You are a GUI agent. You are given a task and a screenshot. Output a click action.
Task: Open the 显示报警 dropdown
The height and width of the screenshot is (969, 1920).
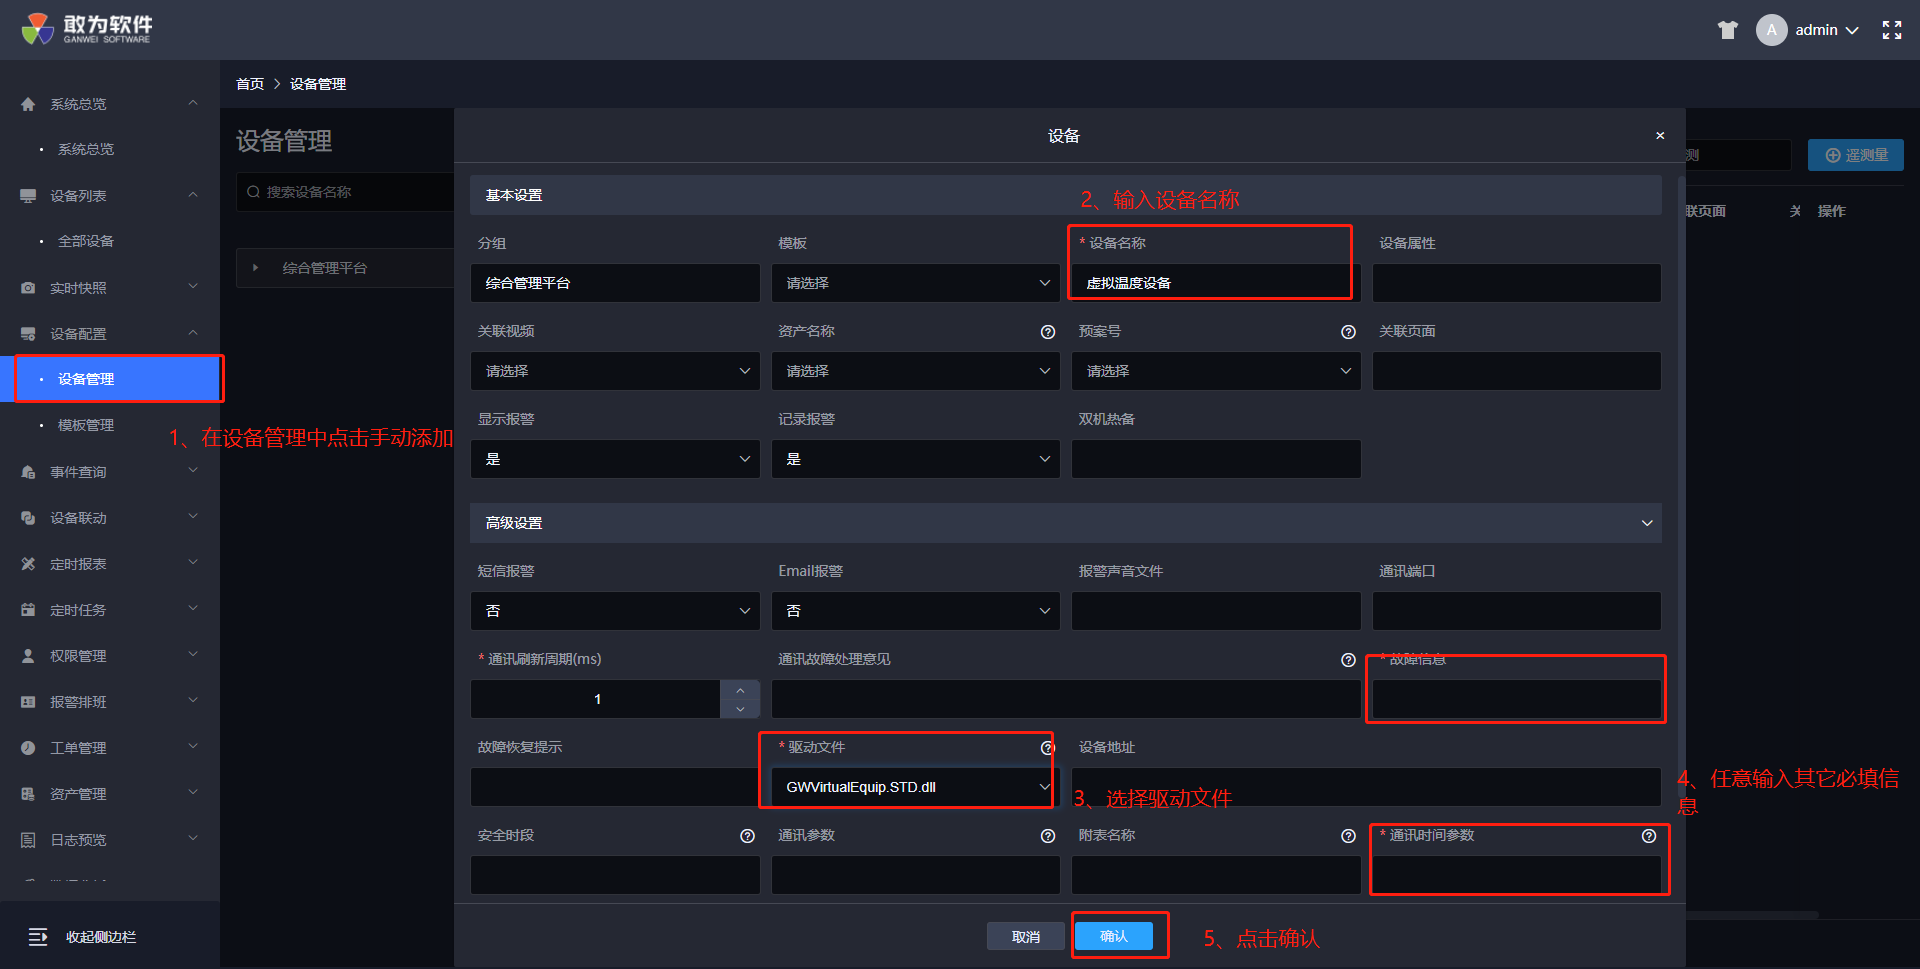pyautogui.click(x=614, y=459)
